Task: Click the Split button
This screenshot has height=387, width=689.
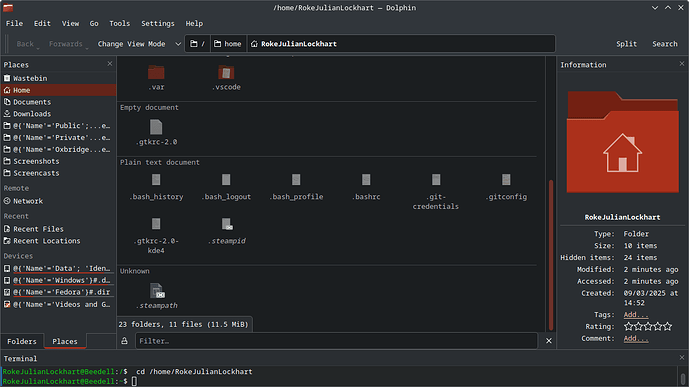Action: (626, 44)
